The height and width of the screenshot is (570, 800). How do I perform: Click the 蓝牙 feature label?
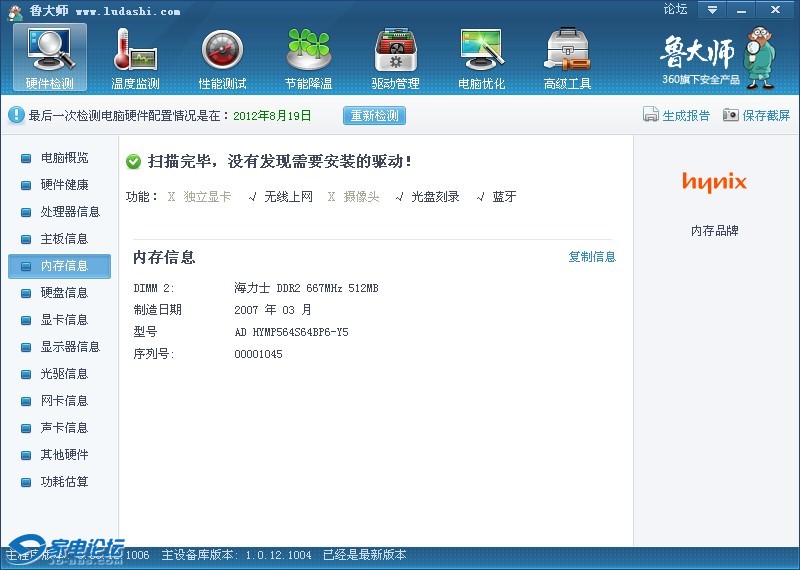(504, 196)
